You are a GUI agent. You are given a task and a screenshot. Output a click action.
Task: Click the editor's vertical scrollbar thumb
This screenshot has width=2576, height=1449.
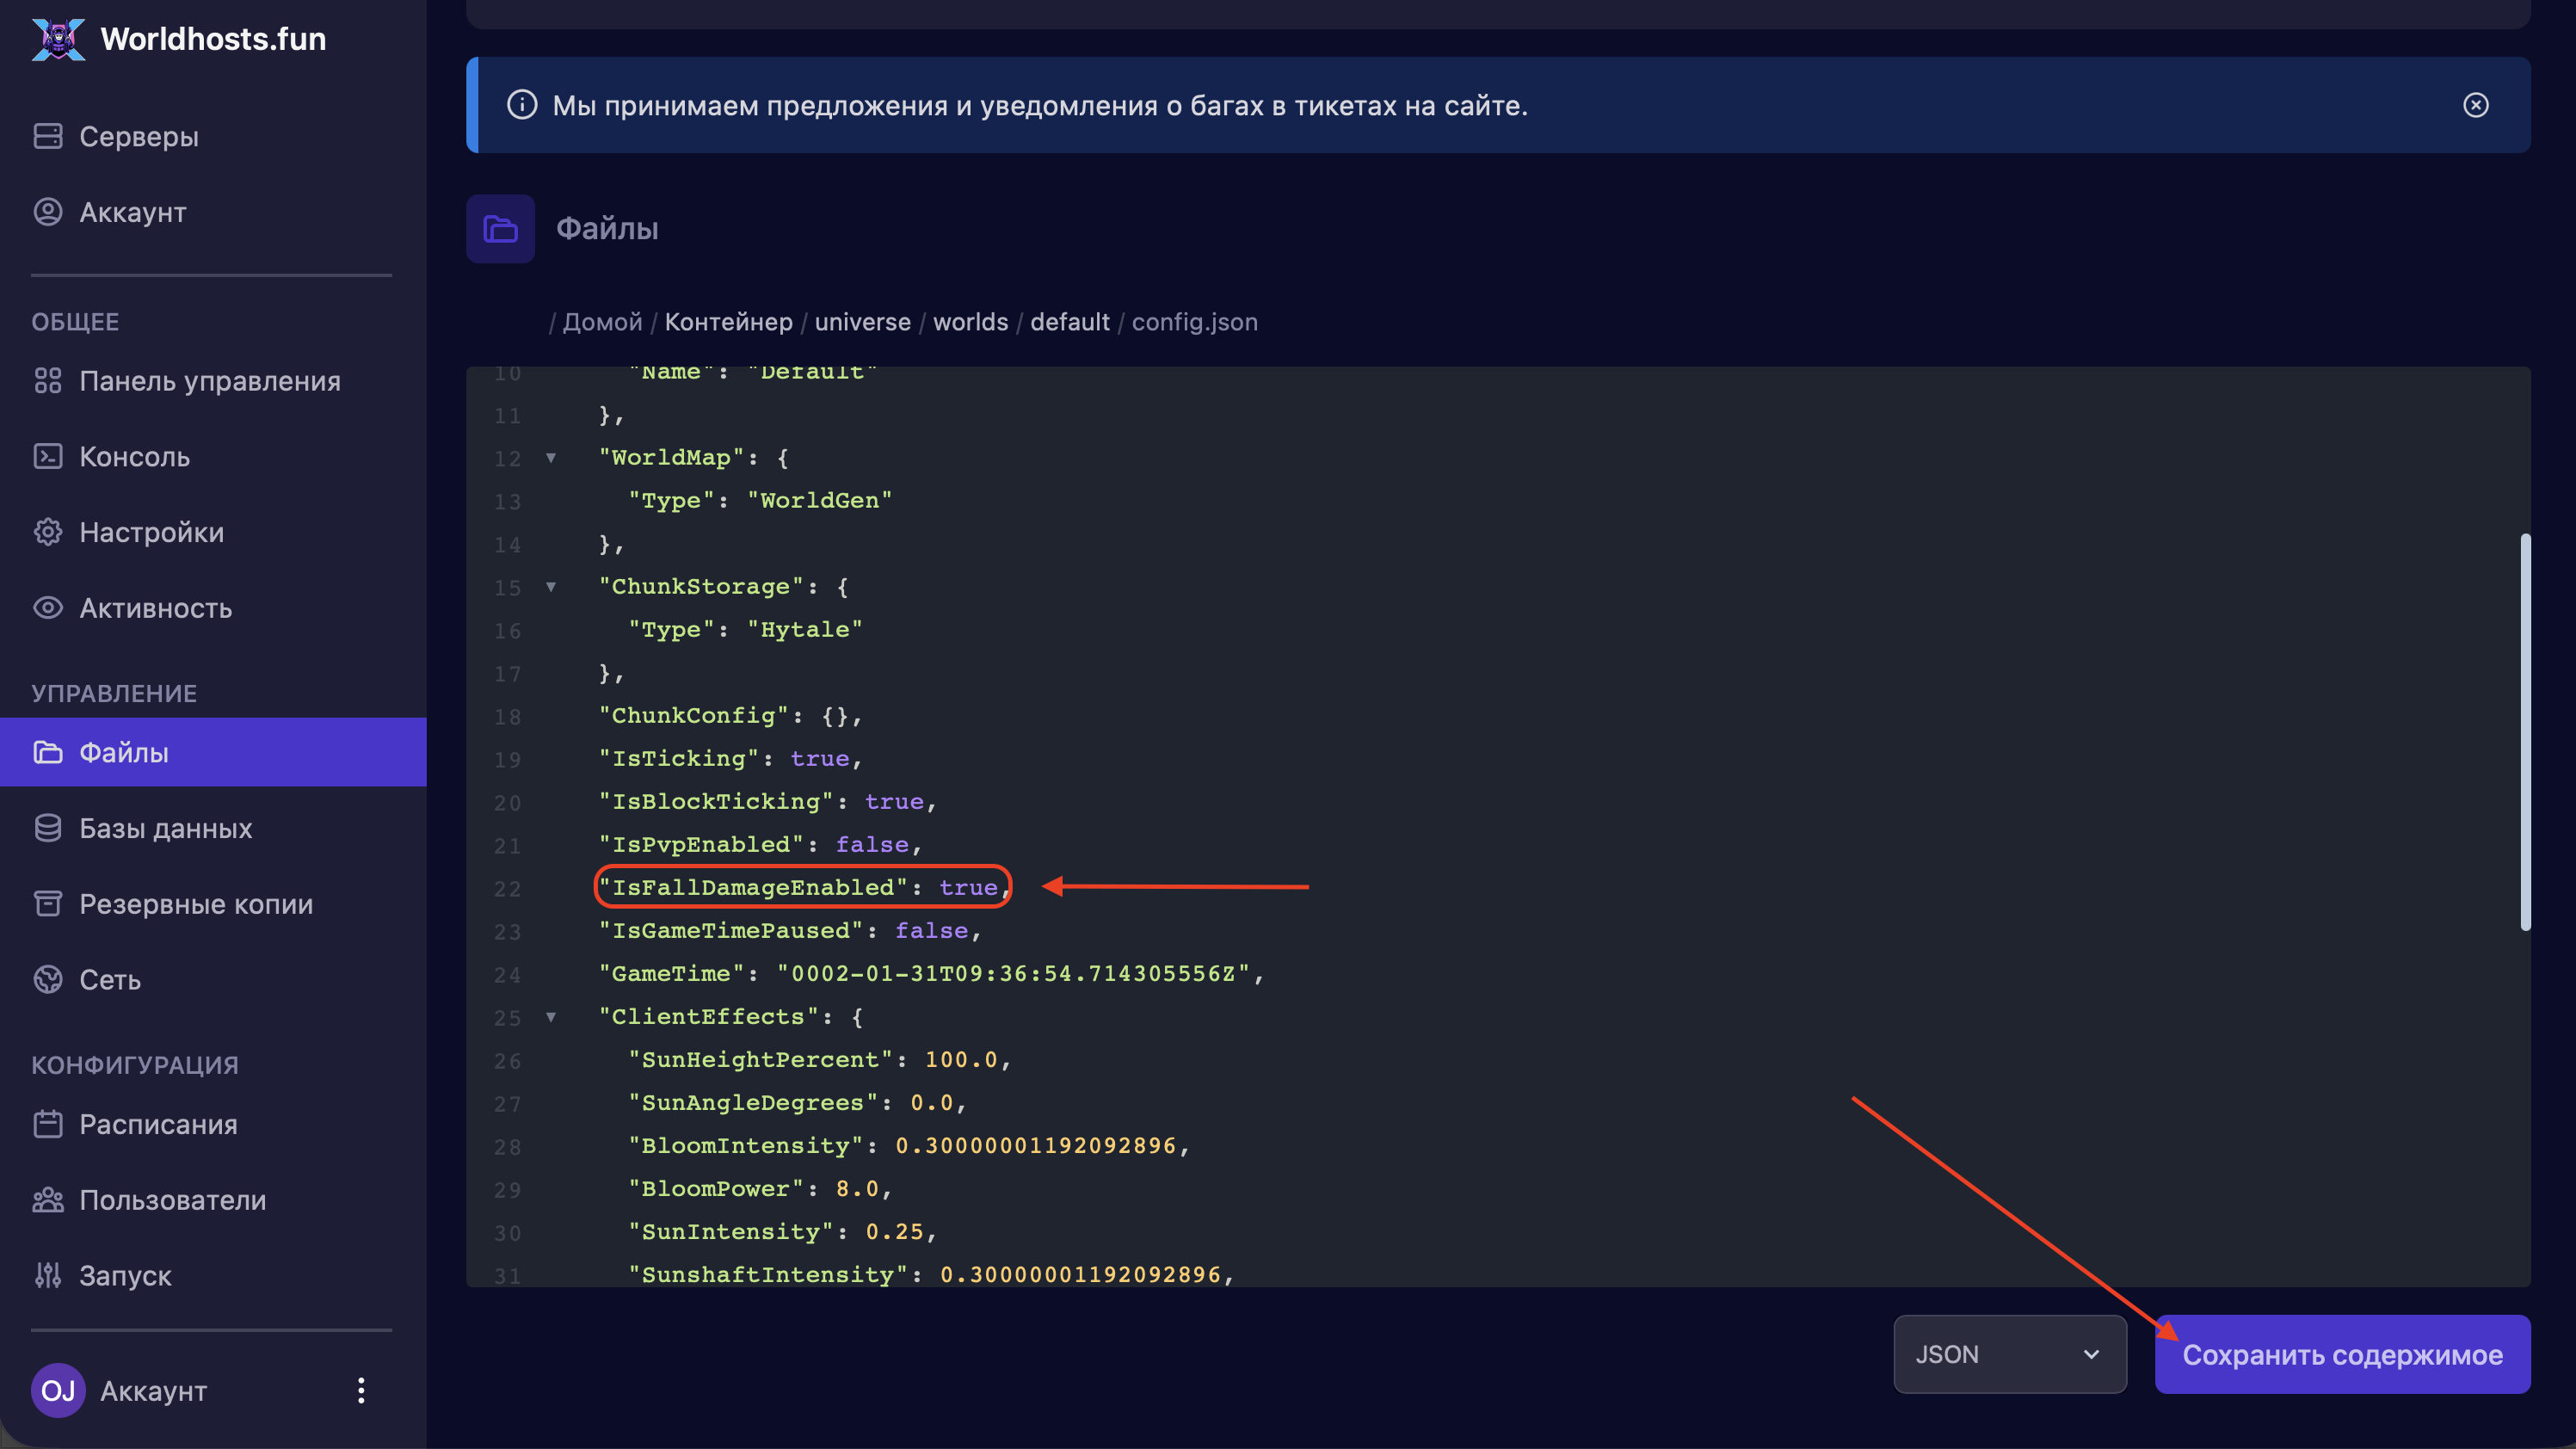tap(2524, 732)
